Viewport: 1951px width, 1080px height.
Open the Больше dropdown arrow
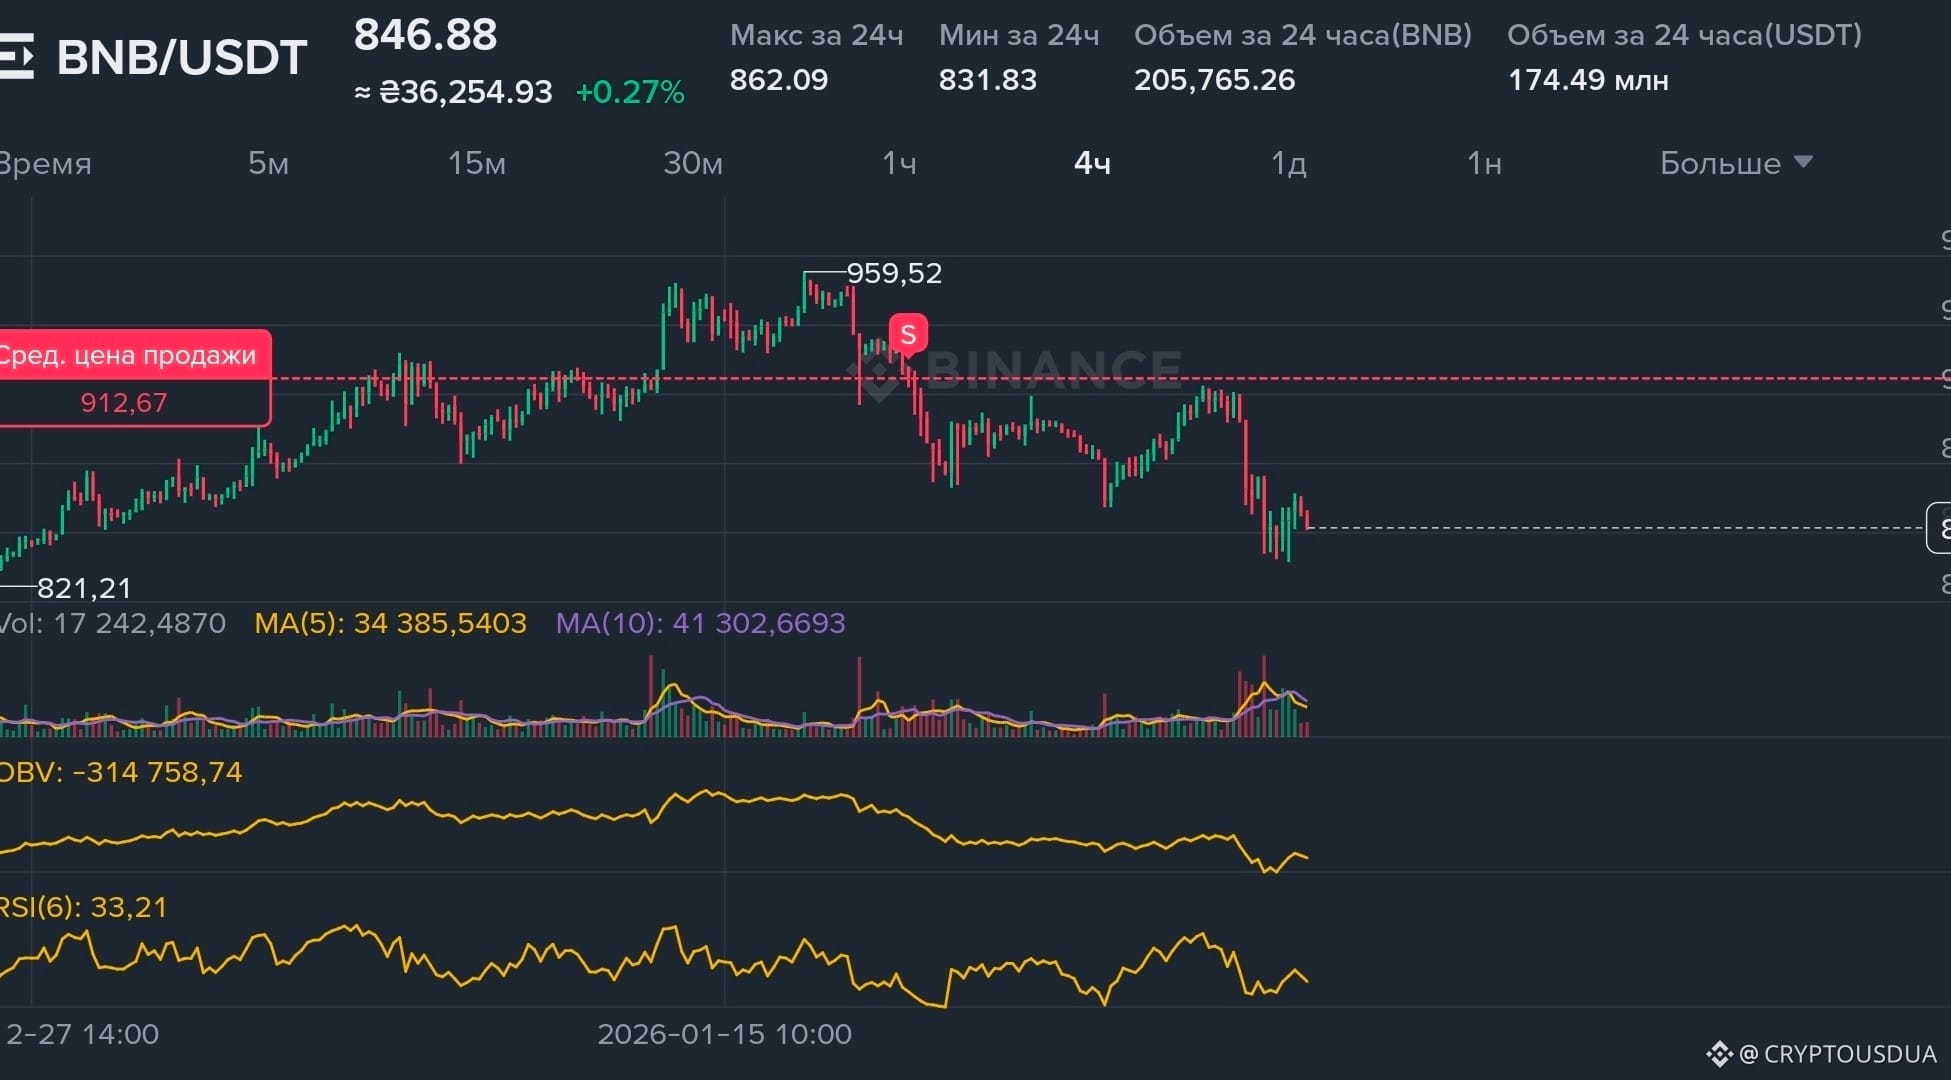1803,162
